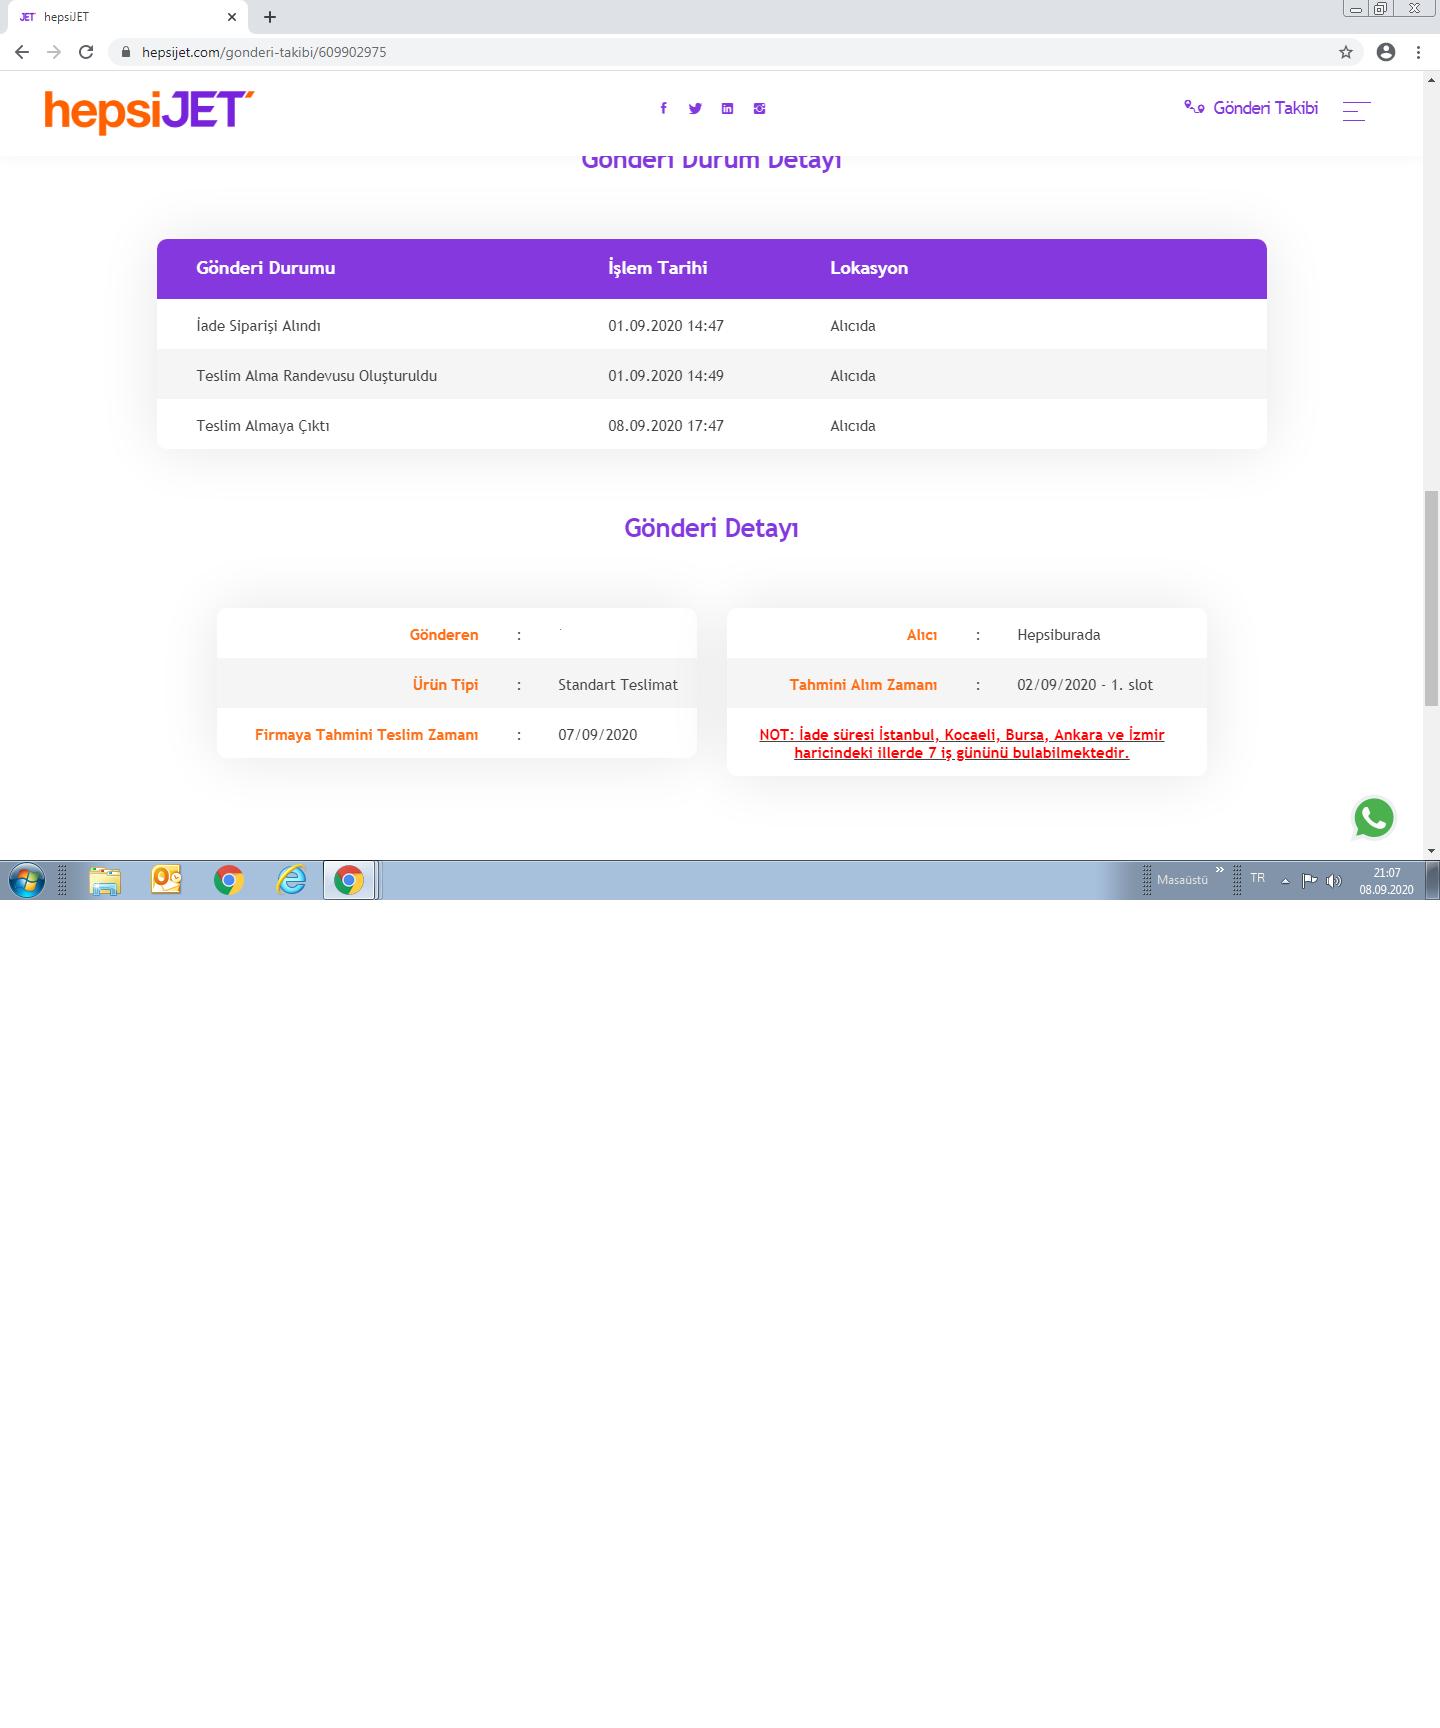
Task: Open hepsiJET LinkedIn icon
Action: 727,108
